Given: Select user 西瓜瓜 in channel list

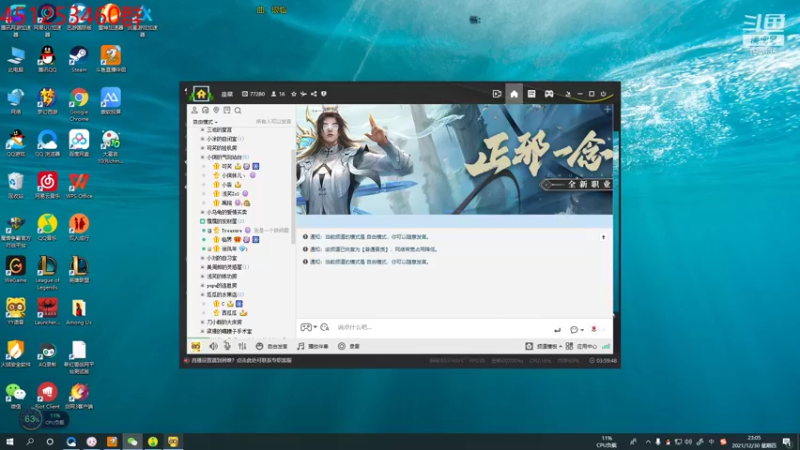Looking at the screenshot, I should click(x=229, y=313).
